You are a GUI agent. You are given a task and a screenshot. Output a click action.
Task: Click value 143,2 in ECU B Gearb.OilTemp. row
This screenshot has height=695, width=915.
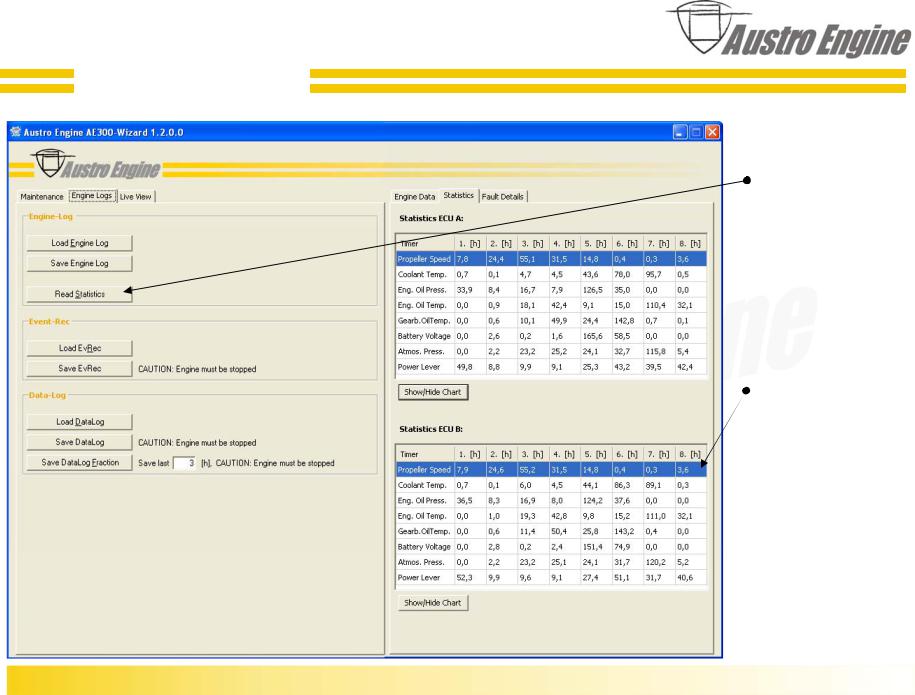pos(624,532)
